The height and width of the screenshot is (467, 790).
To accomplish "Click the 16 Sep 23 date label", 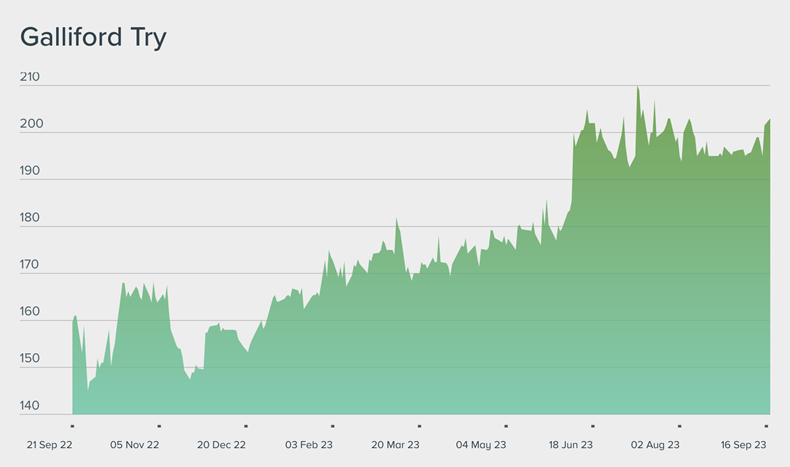I will [743, 445].
